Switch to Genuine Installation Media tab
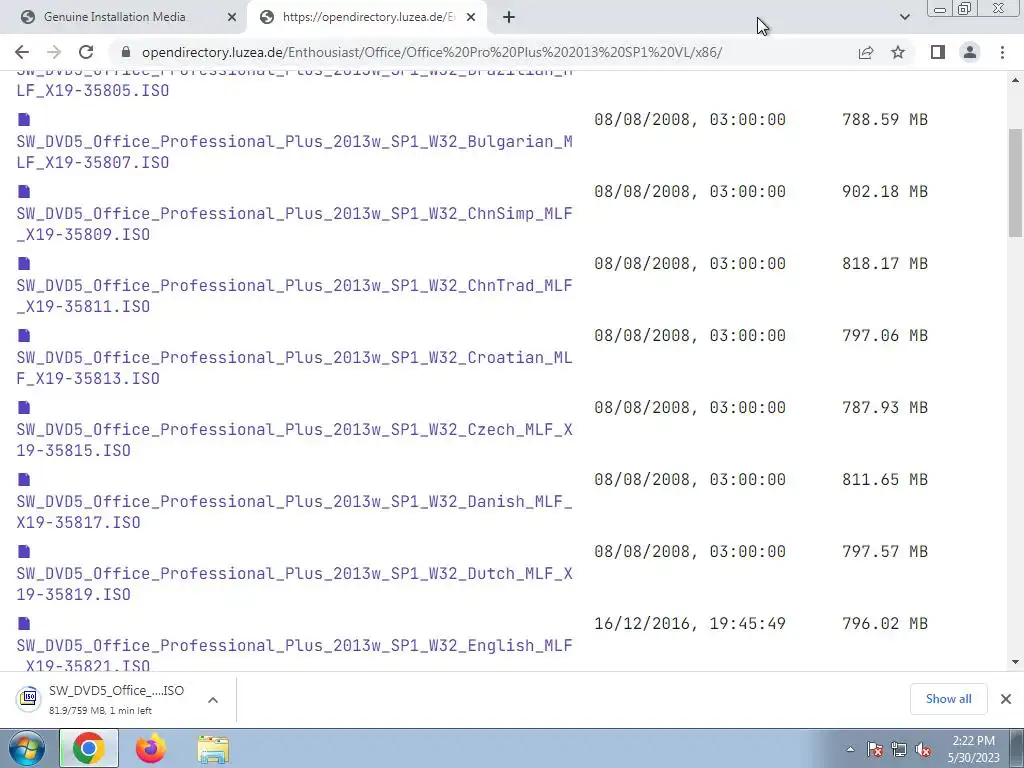This screenshot has height=768, width=1024. (114, 17)
